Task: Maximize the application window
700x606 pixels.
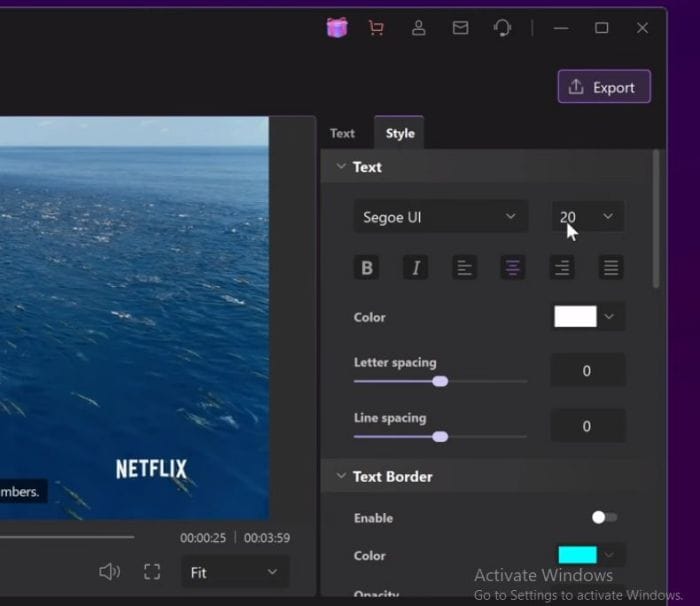Action: (601, 28)
